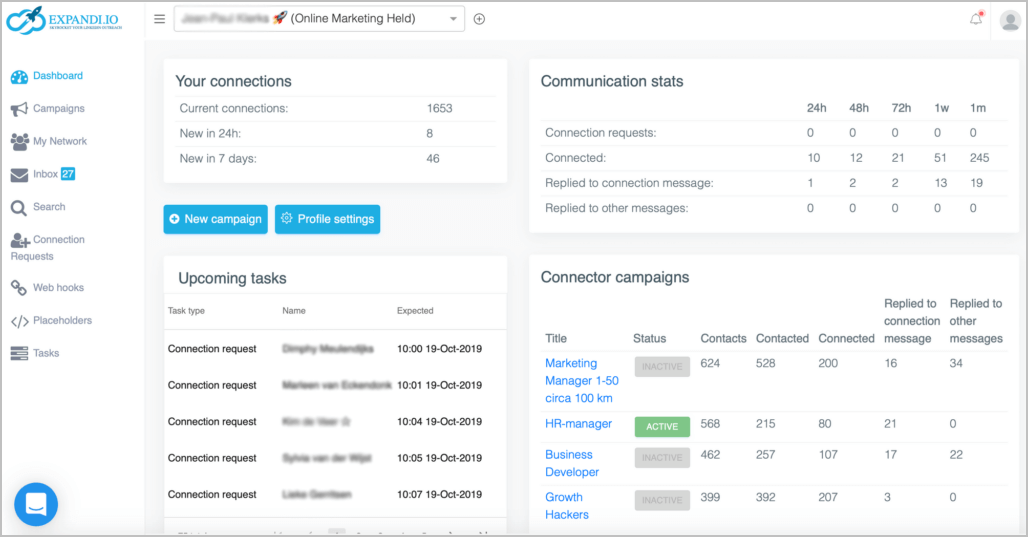Image resolution: width=1028 pixels, height=537 pixels.
Task: Select Search in the sidebar
Action: (48, 207)
